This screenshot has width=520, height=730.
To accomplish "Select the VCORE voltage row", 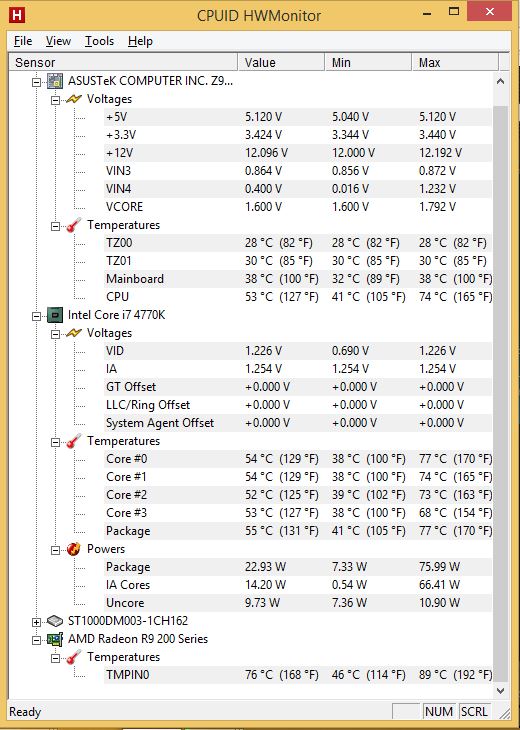I will 298,207.
